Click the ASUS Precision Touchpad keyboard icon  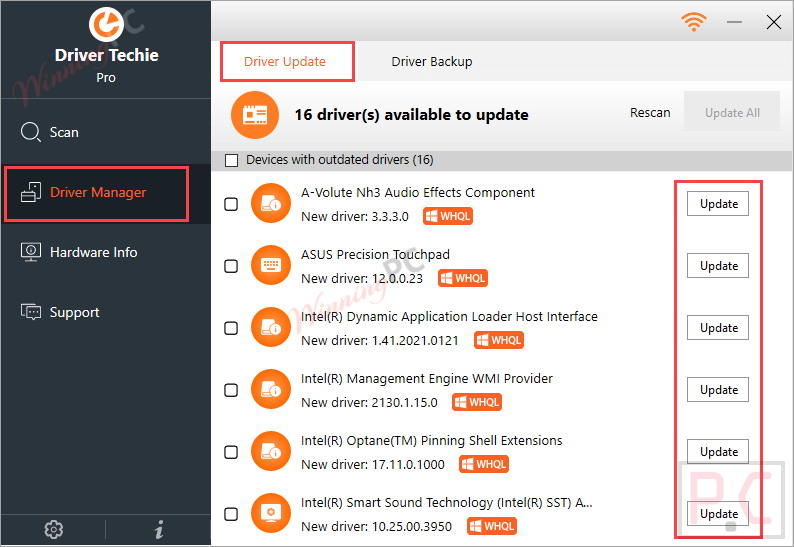[271, 265]
